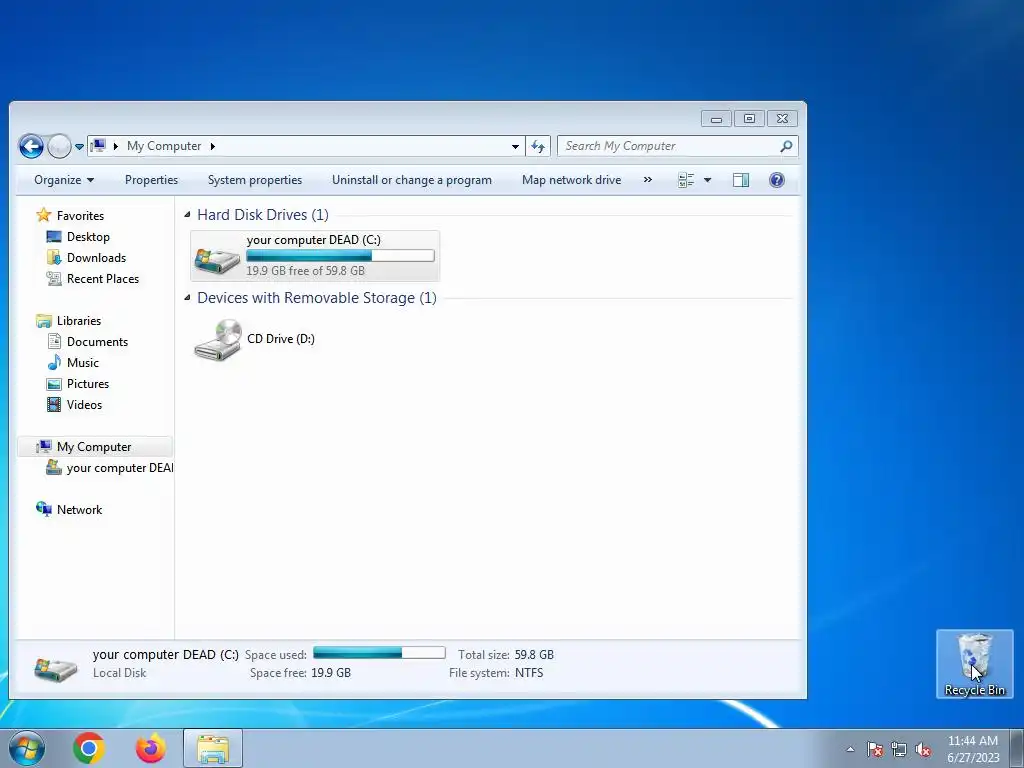Click the Network icon in sidebar
Viewport: 1024px width, 768px height.
(x=44, y=509)
